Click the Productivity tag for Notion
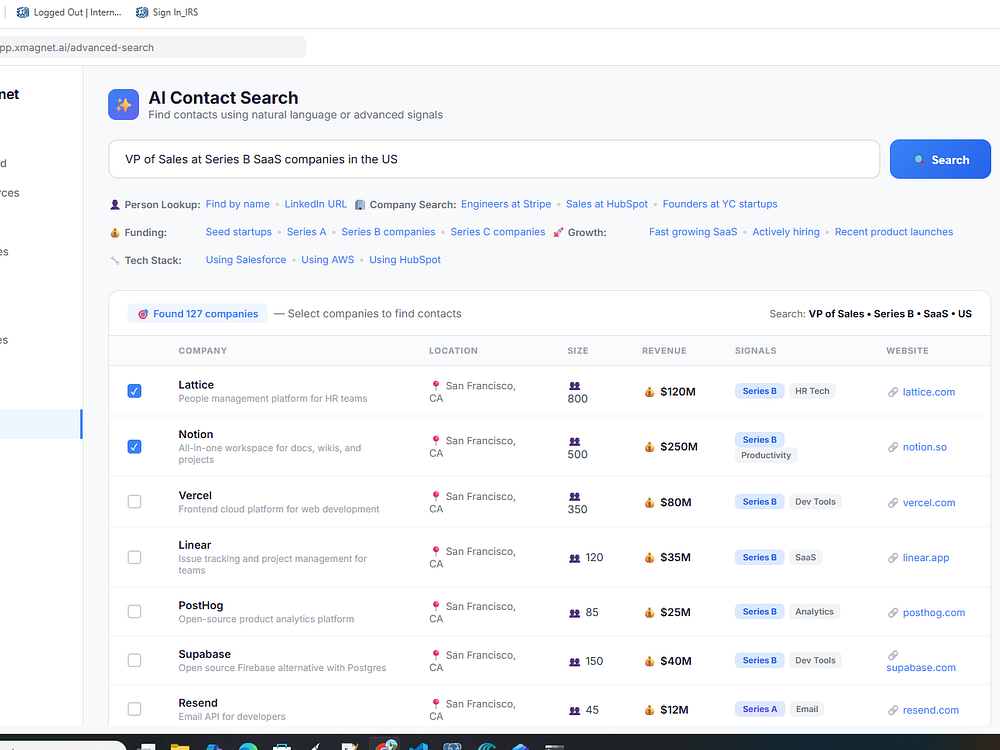The image size is (1000, 750). [x=766, y=455]
